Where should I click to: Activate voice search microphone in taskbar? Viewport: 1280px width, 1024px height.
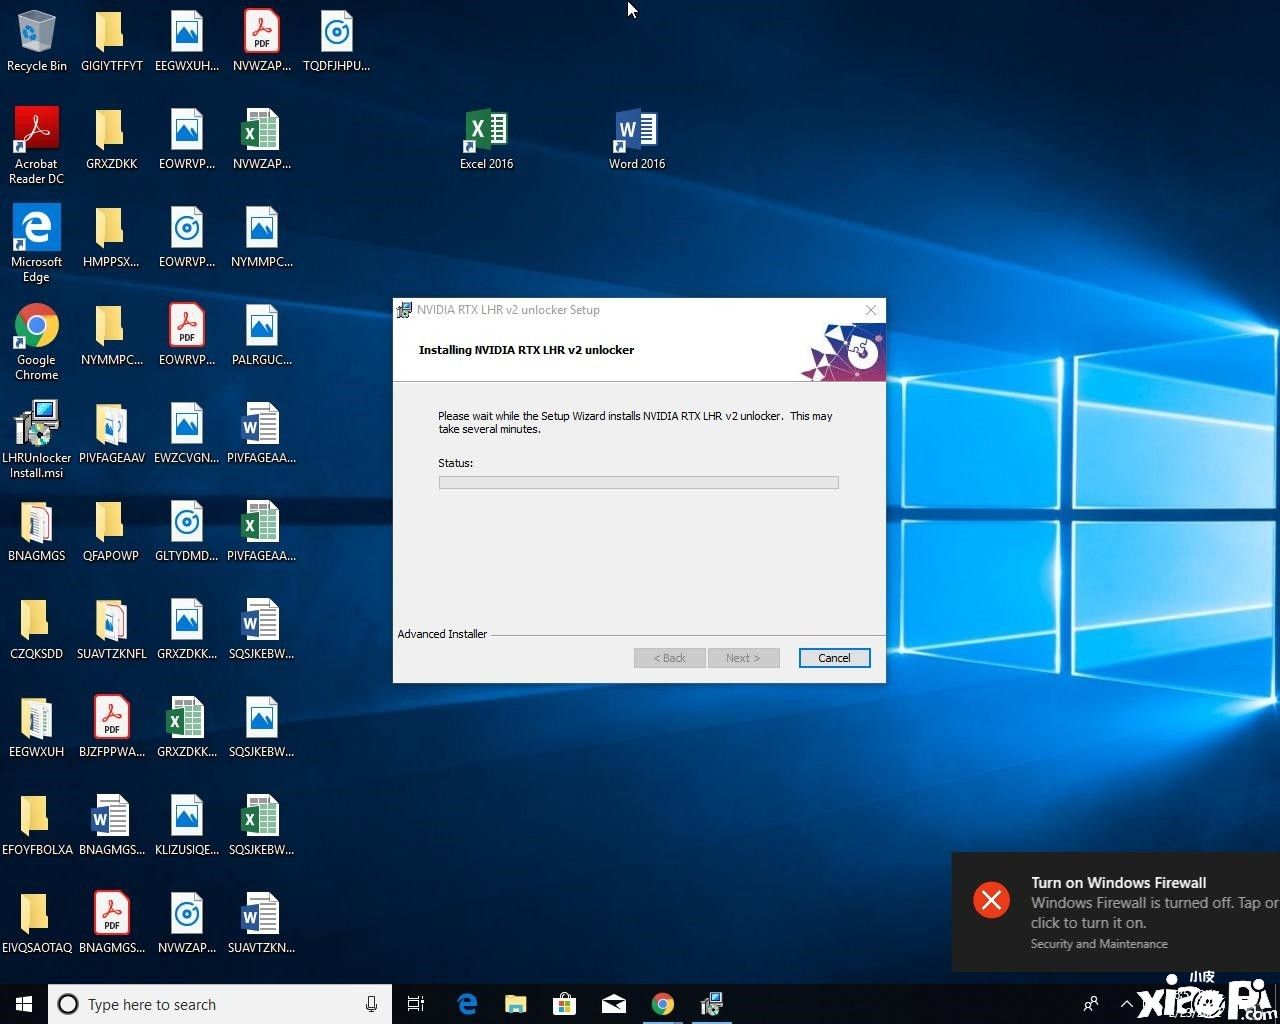[371, 1004]
